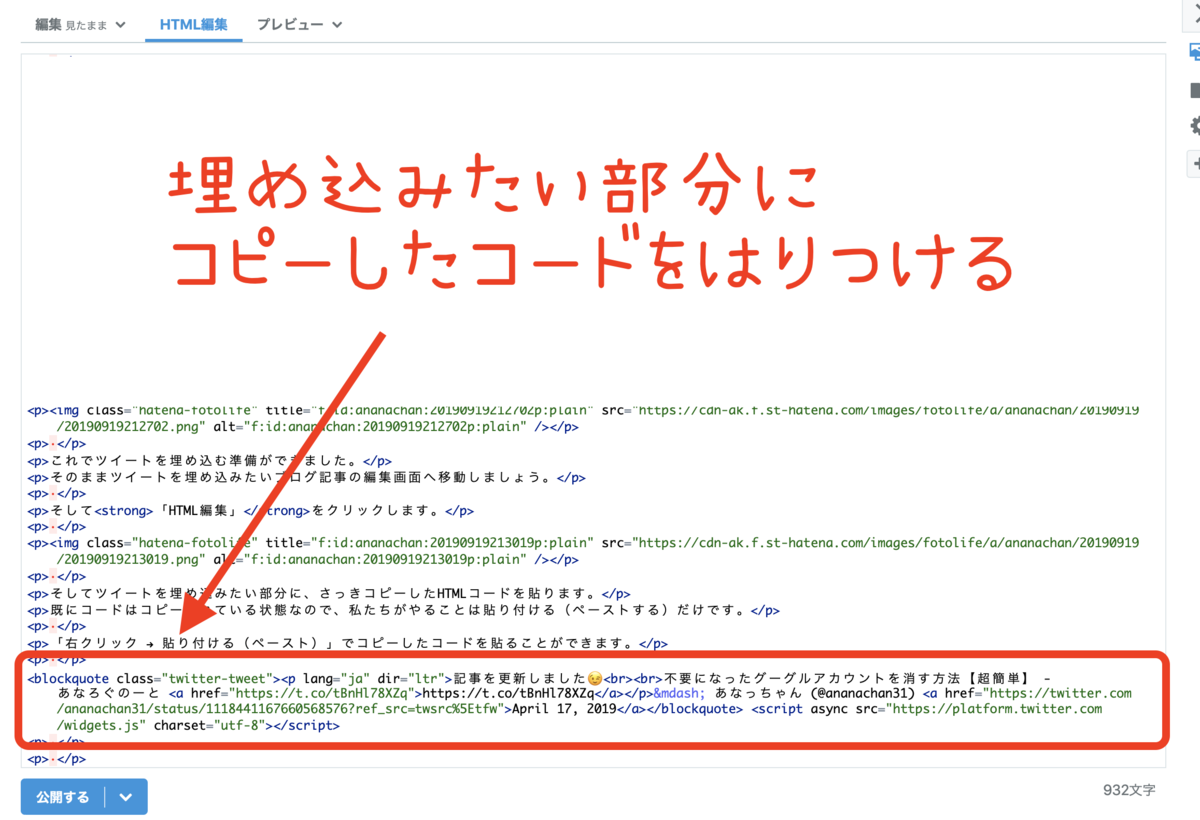Click text 記事を更新しました in blockquote code
Viewport: 1200px width, 820px height.
521,677
